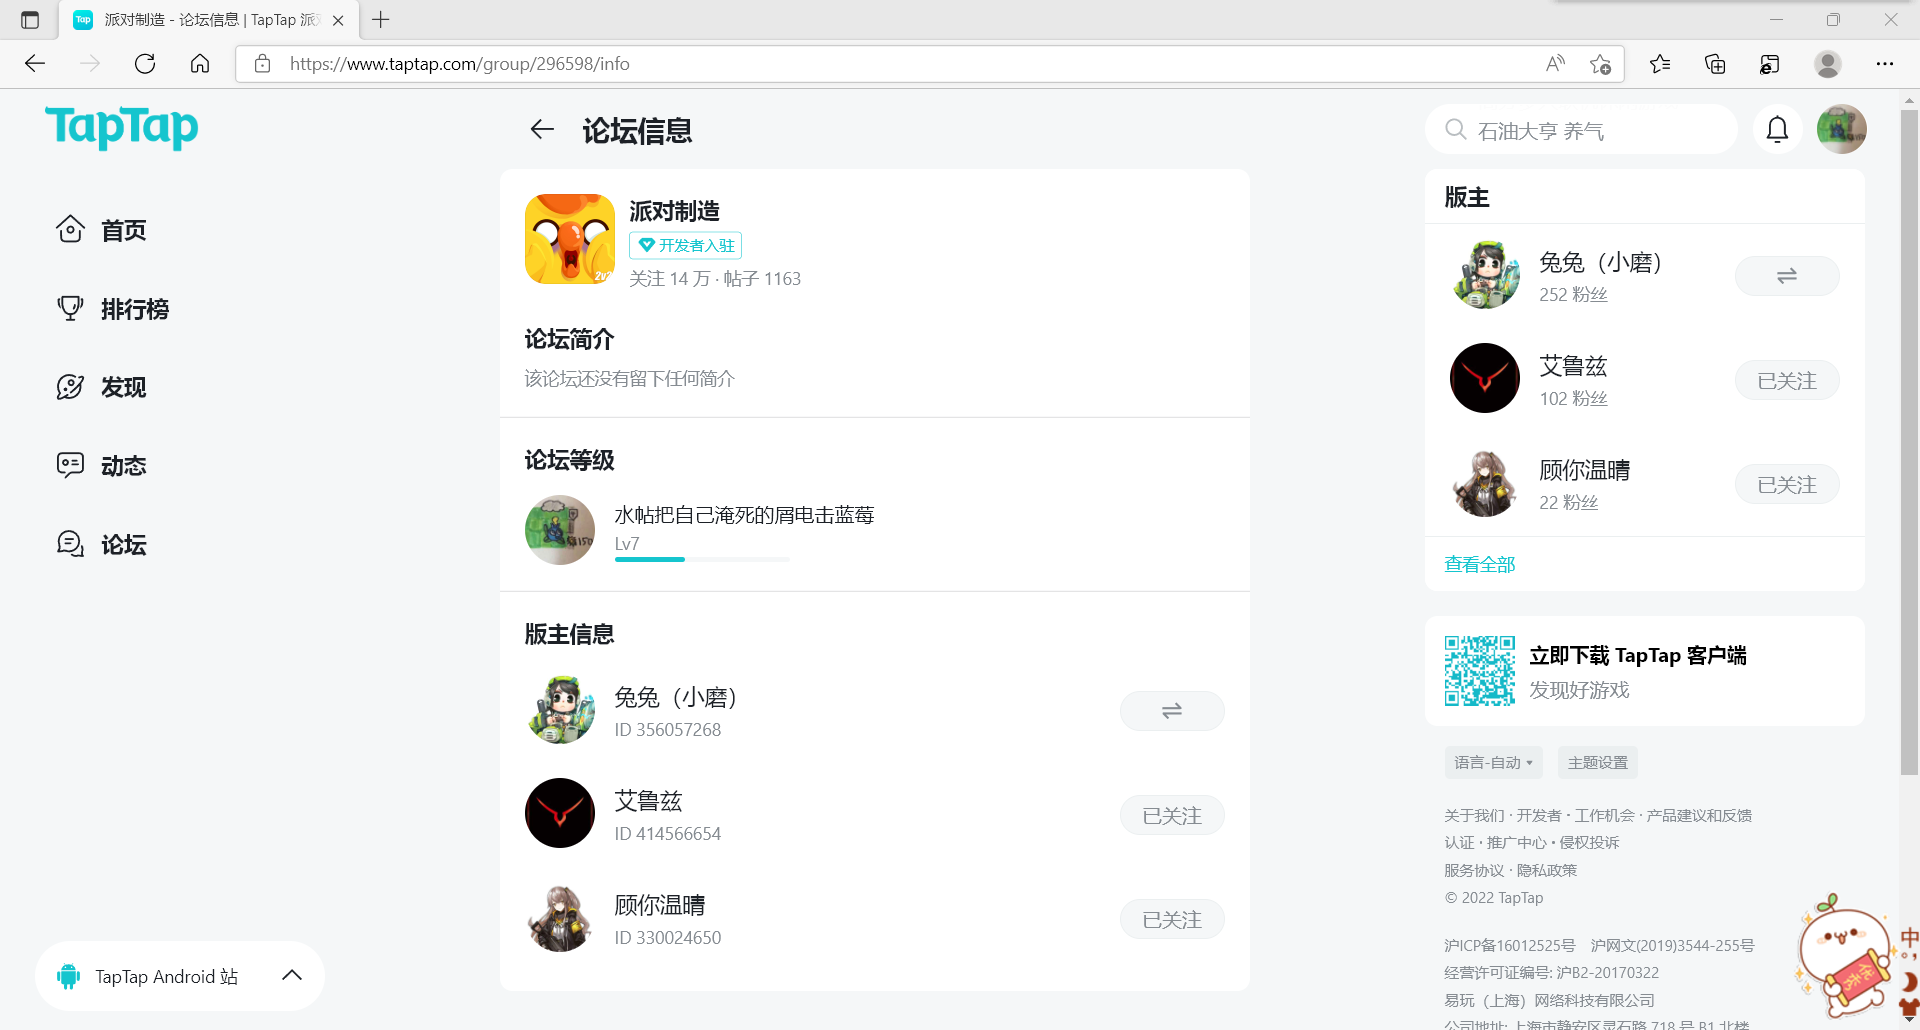Switch to the 派对制造 browser tab
This screenshot has width=1920, height=1030.
pyautogui.click(x=209, y=20)
